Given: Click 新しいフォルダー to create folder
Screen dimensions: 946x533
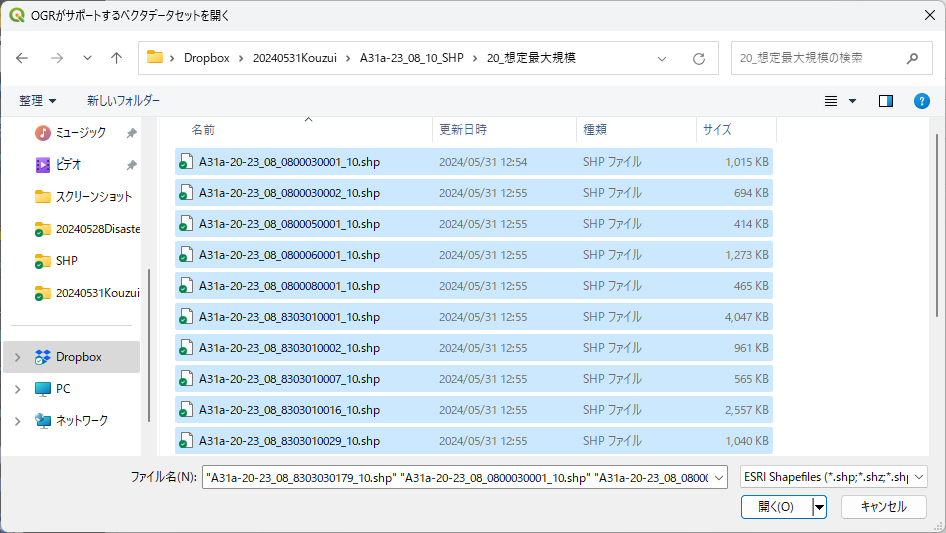Looking at the screenshot, I should [x=123, y=101].
